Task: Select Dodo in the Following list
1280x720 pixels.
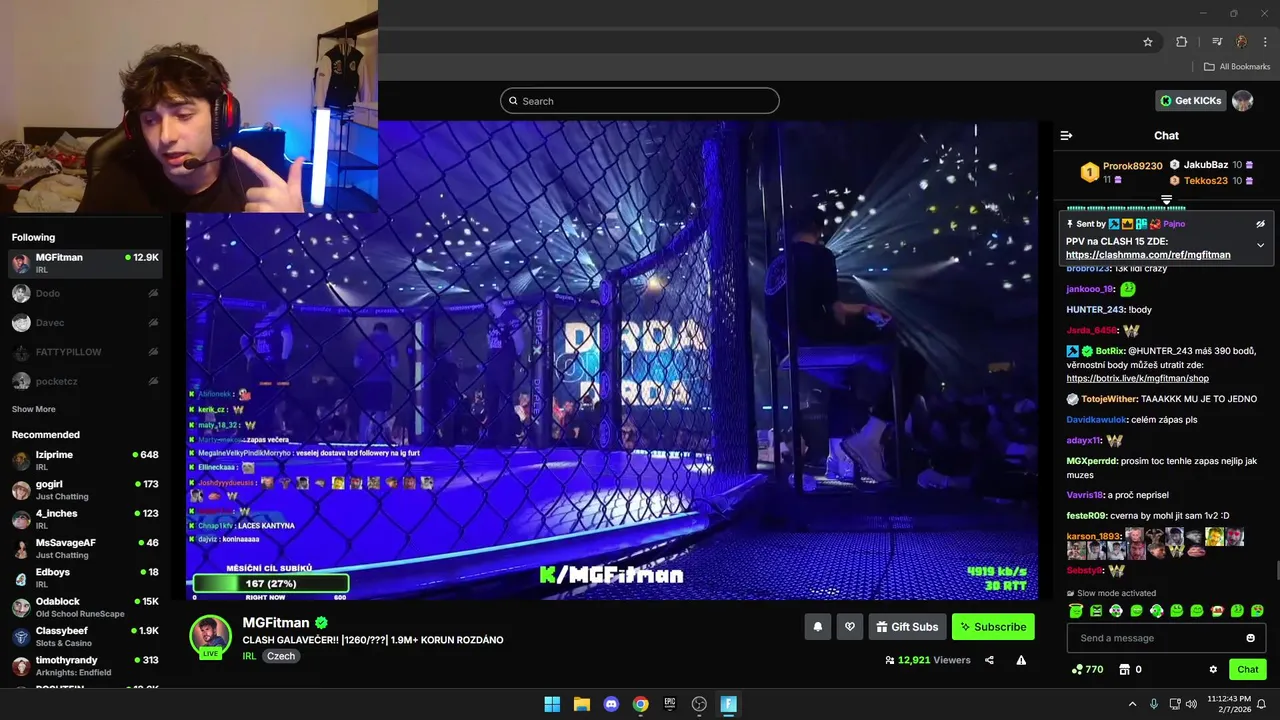Action: (85, 293)
